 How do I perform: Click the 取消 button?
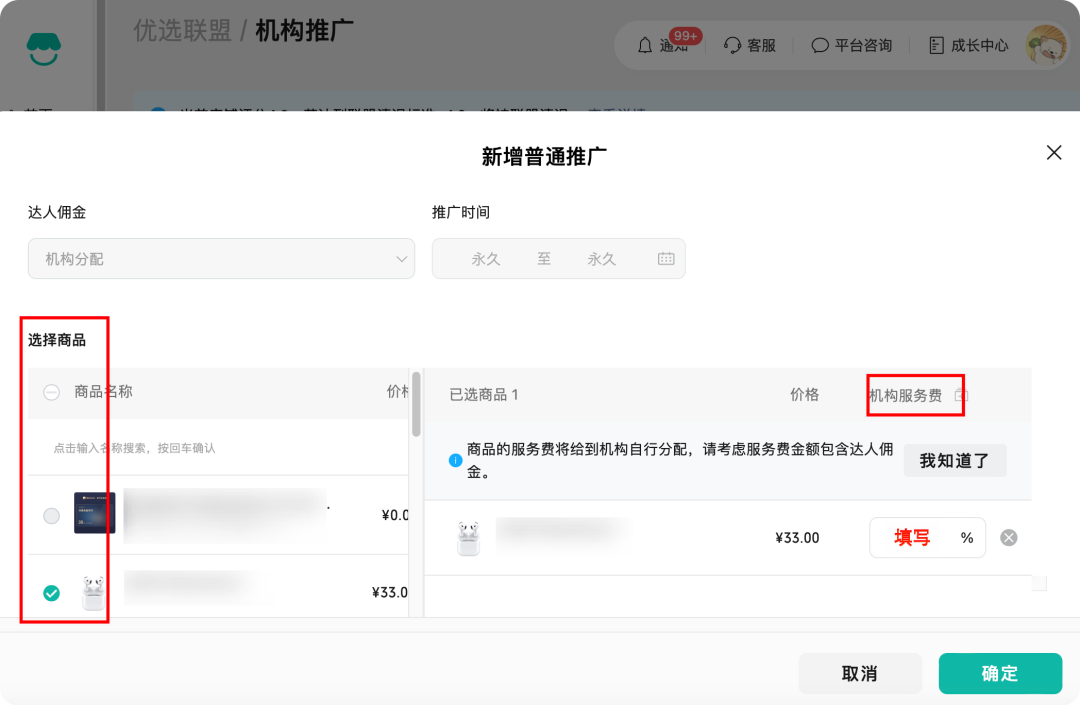click(x=860, y=673)
